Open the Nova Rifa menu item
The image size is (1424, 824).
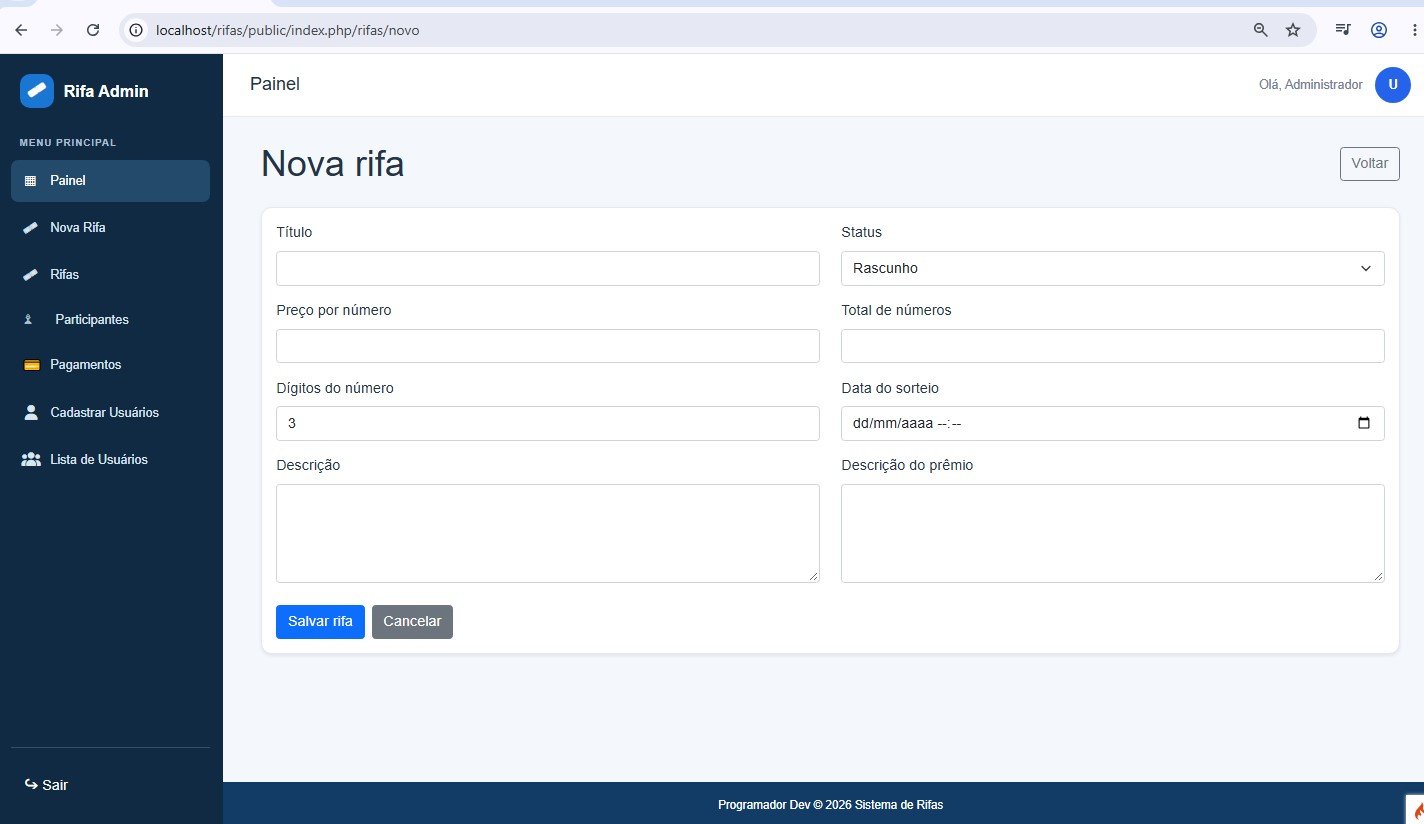pyautogui.click(x=110, y=228)
